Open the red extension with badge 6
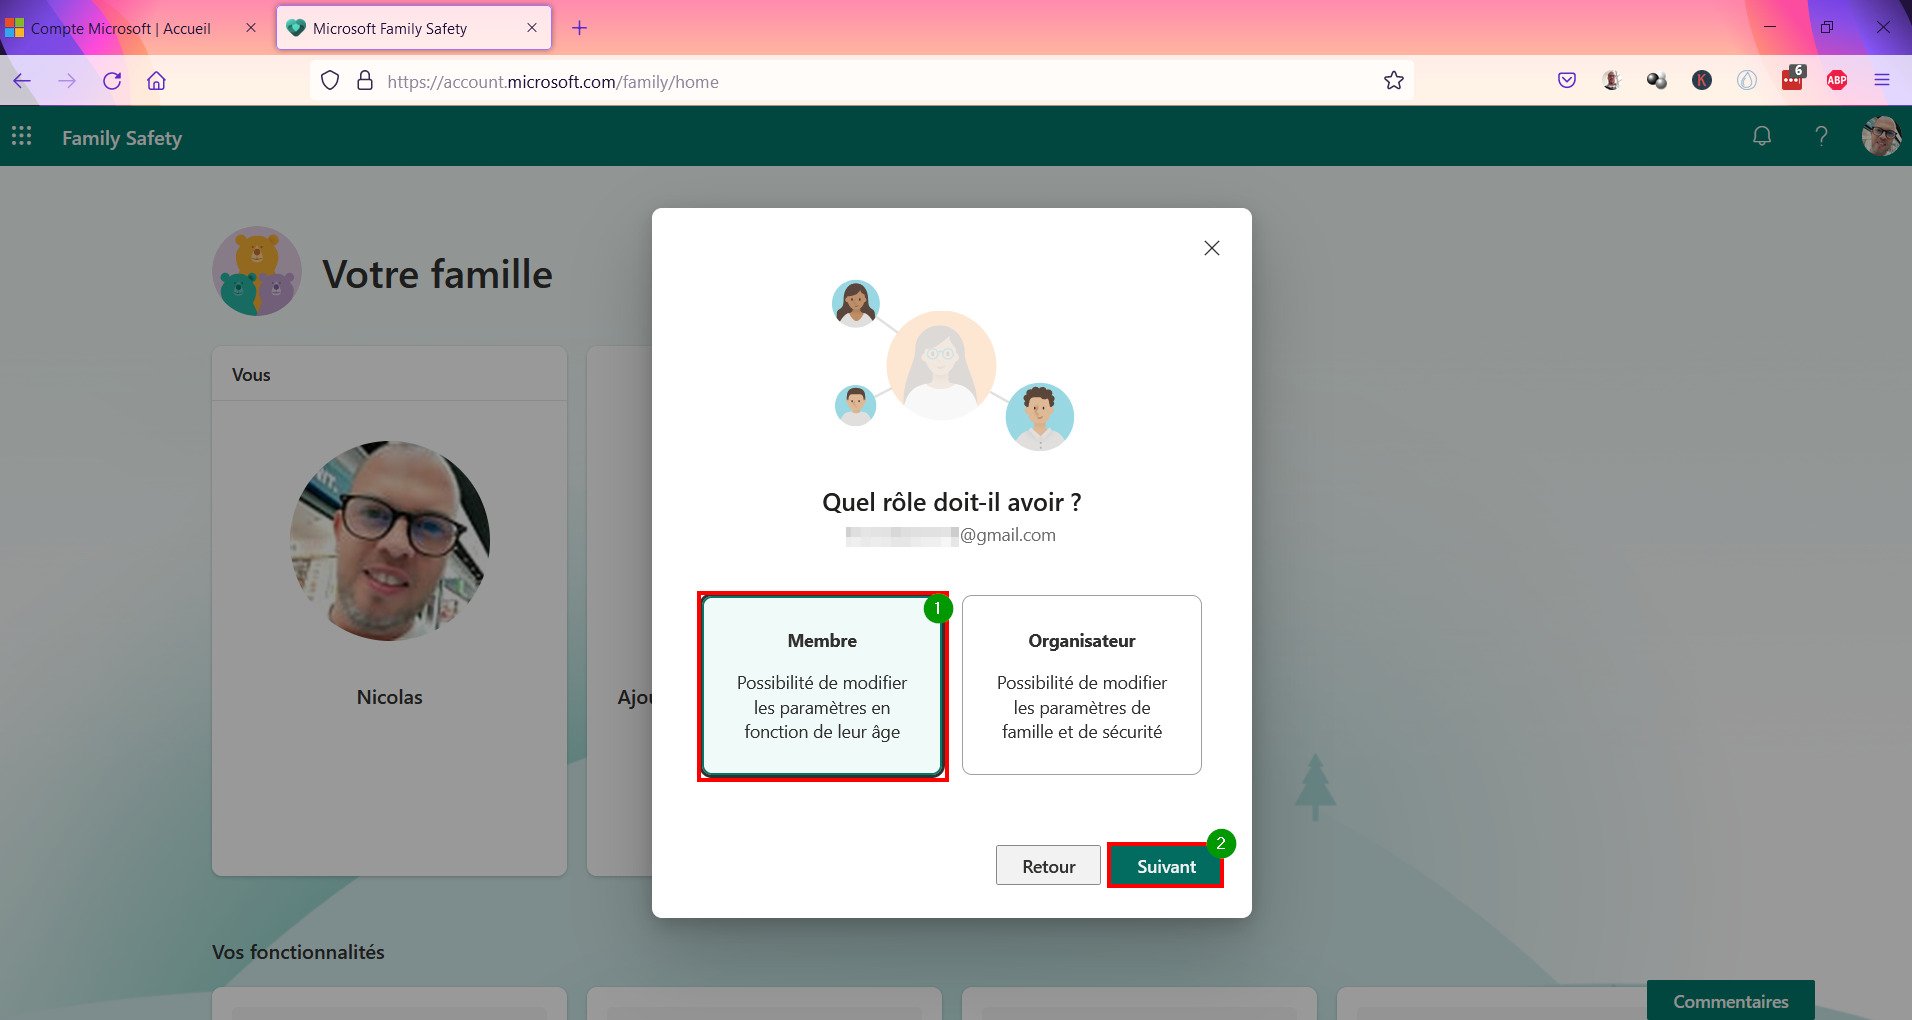This screenshot has height=1020, width=1912. click(1793, 79)
